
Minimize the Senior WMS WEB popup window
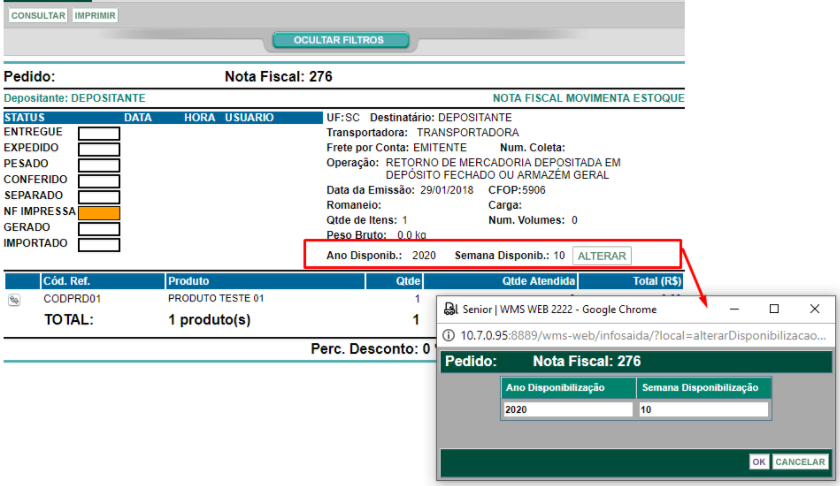[x=734, y=309]
